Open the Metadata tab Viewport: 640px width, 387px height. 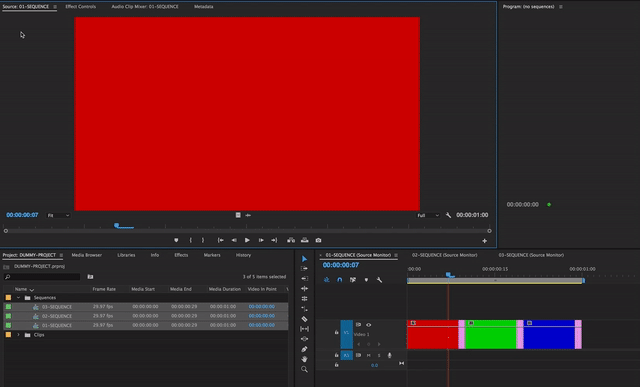coord(204,7)
